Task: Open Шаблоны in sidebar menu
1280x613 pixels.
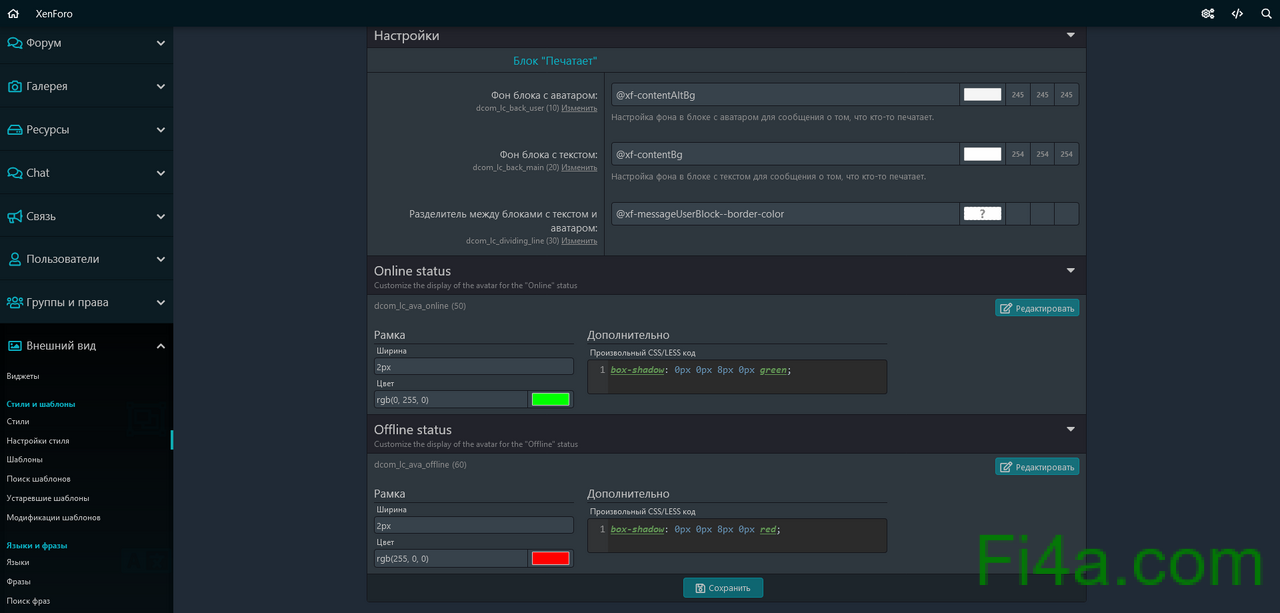Action: point(25,460)
